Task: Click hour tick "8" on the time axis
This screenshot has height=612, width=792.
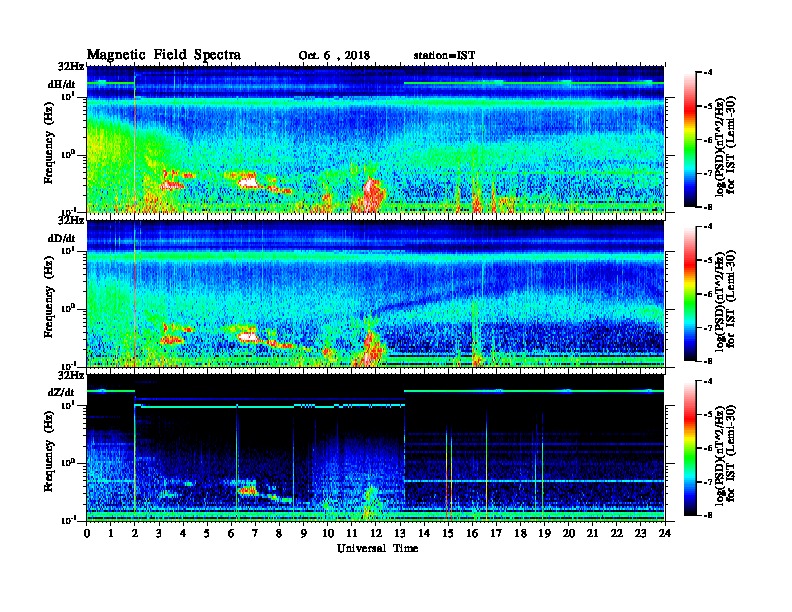Action: click(279, 533)
